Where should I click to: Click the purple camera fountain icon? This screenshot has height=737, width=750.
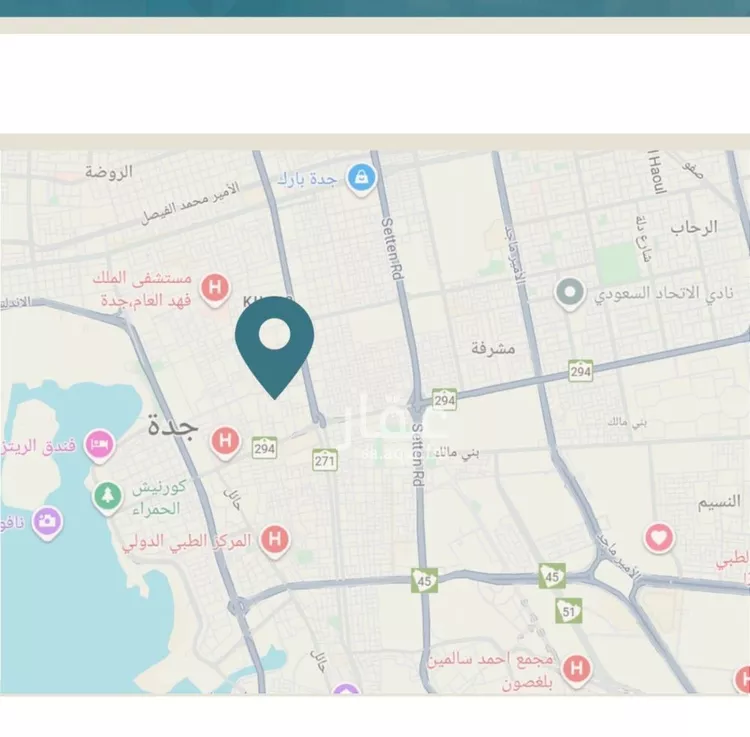(47, 522)
